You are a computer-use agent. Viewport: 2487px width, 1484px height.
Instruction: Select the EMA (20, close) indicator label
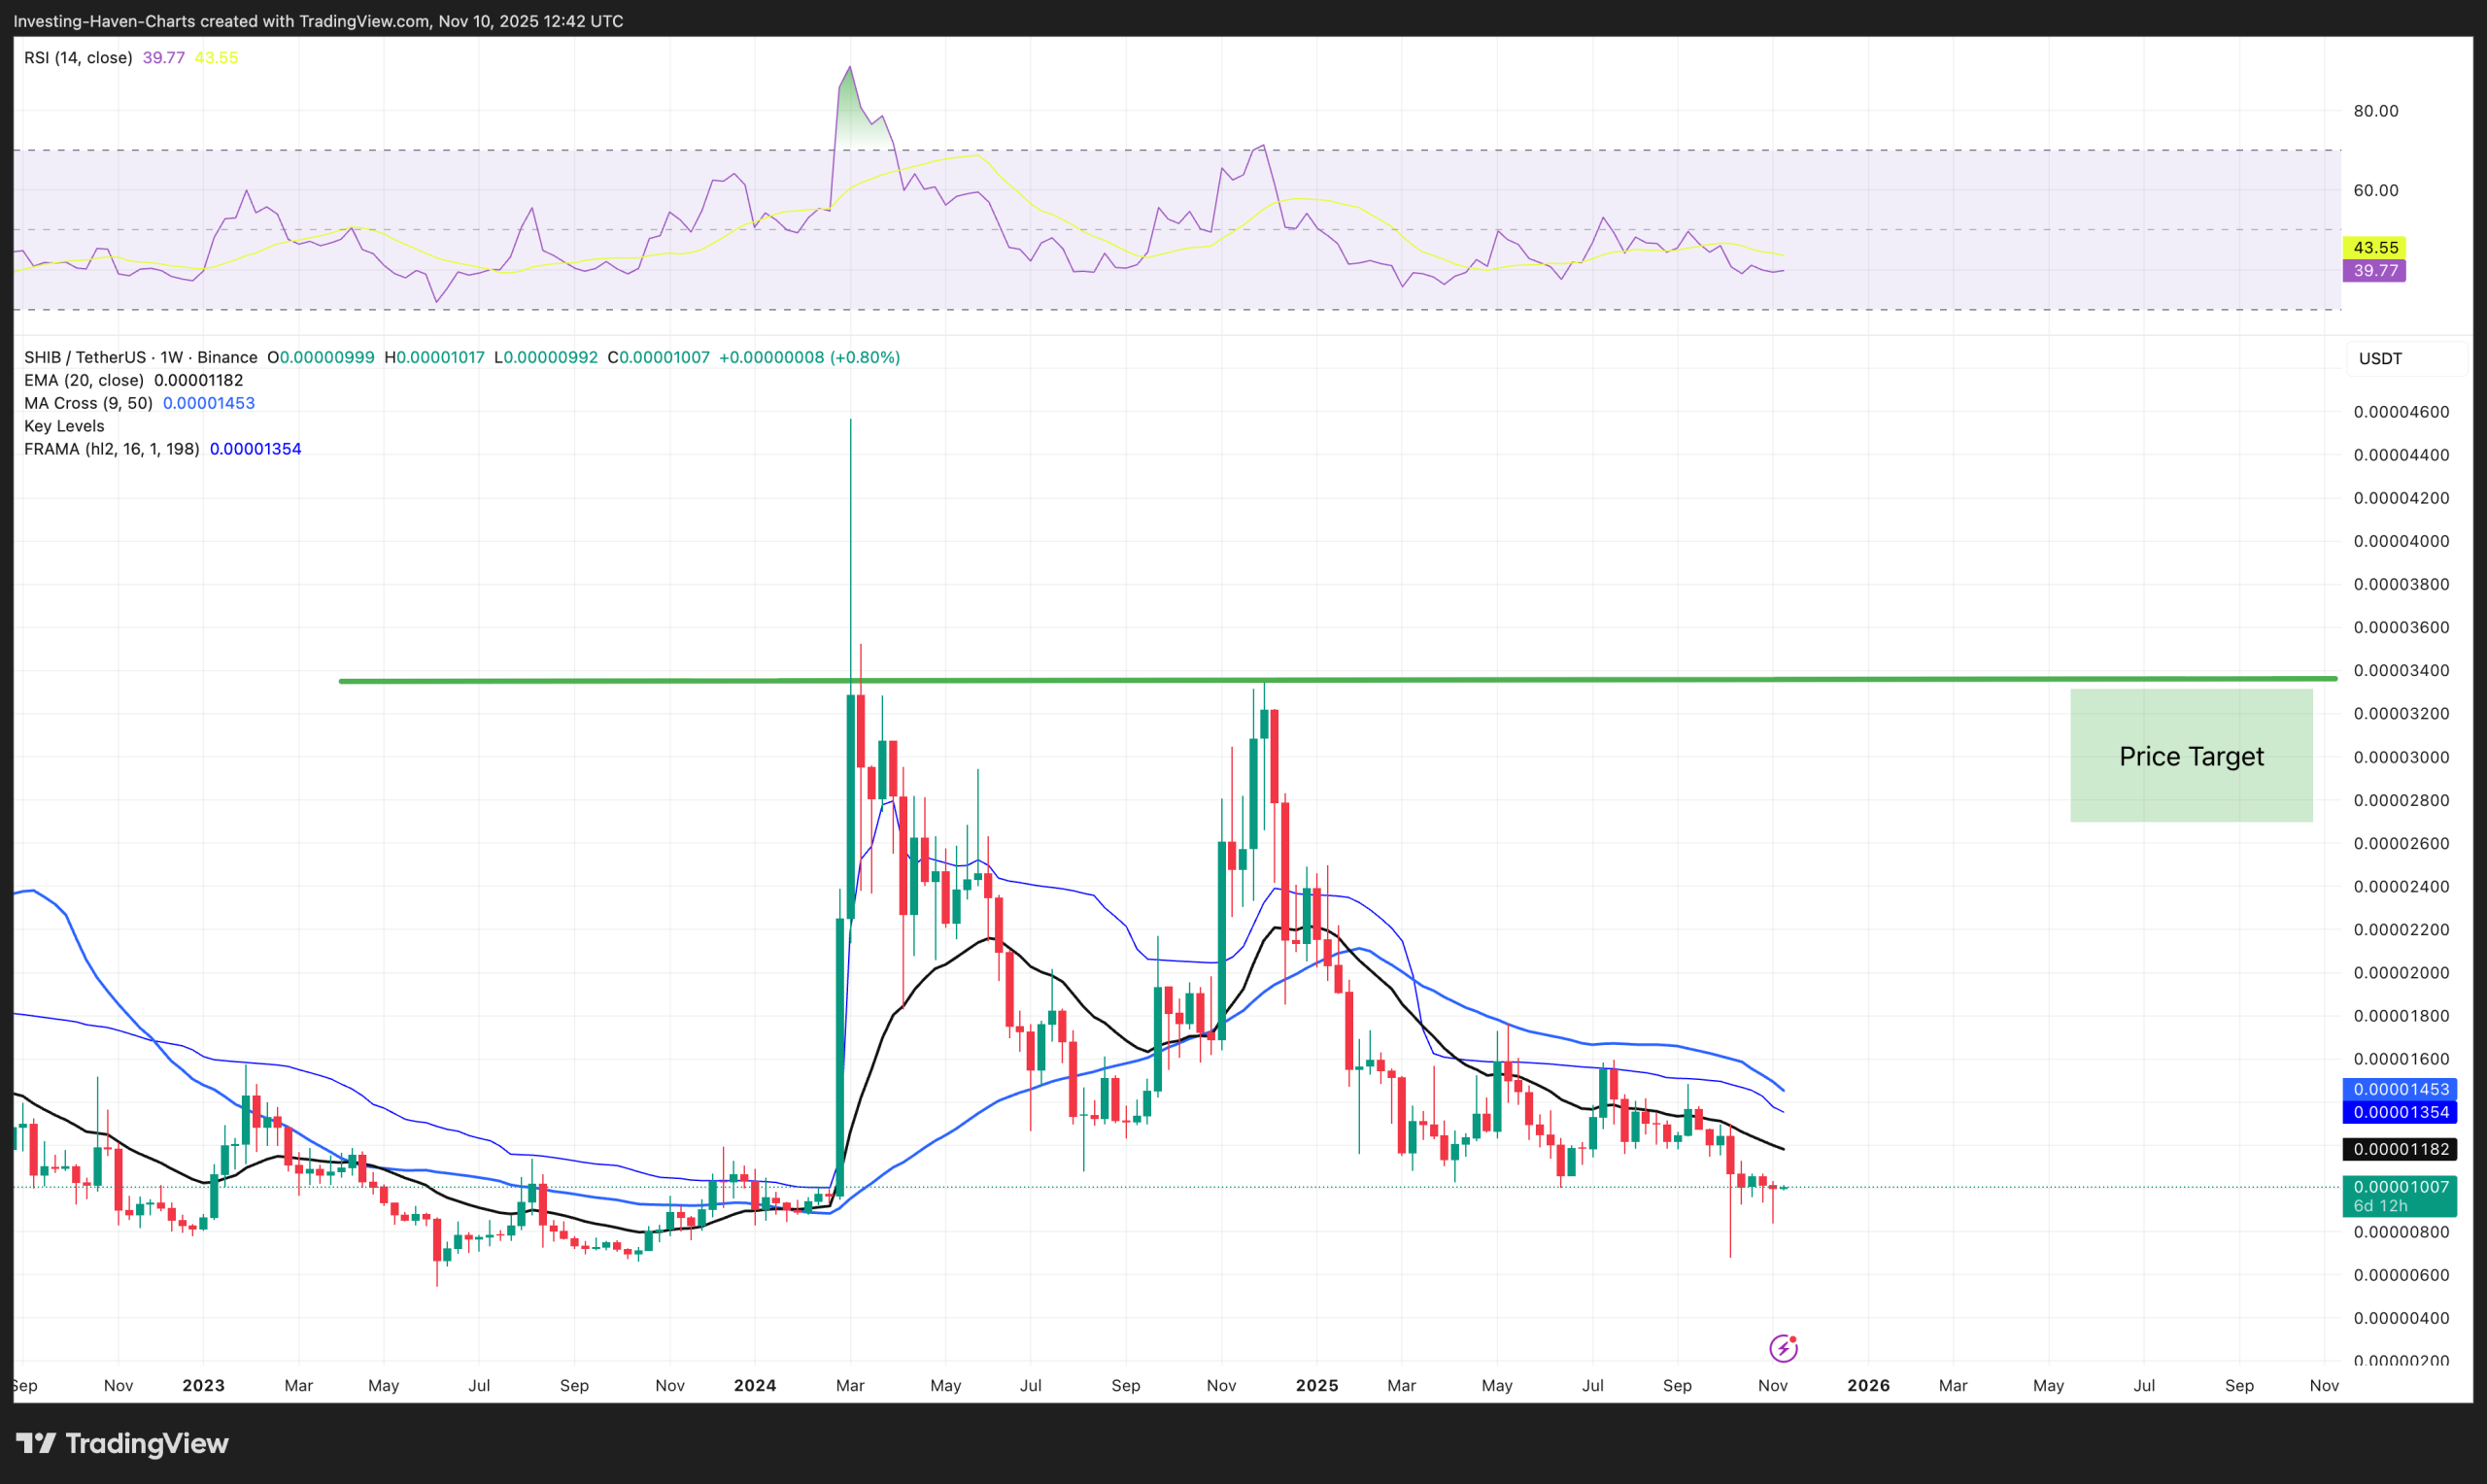85,380
